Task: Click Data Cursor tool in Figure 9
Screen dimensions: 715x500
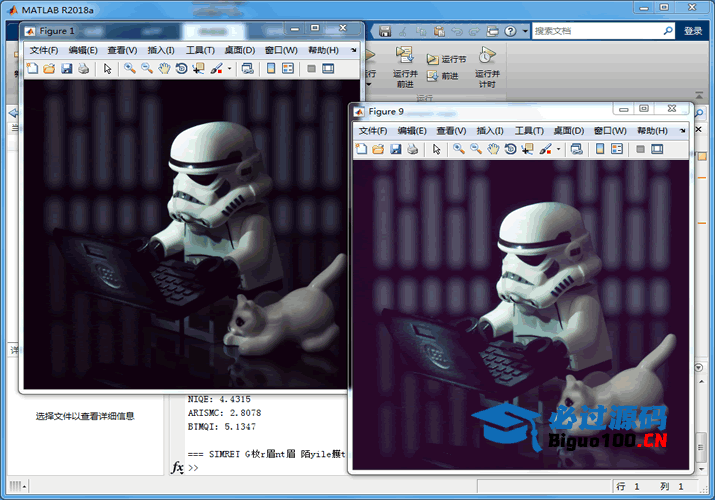Action: click(527, 149)
